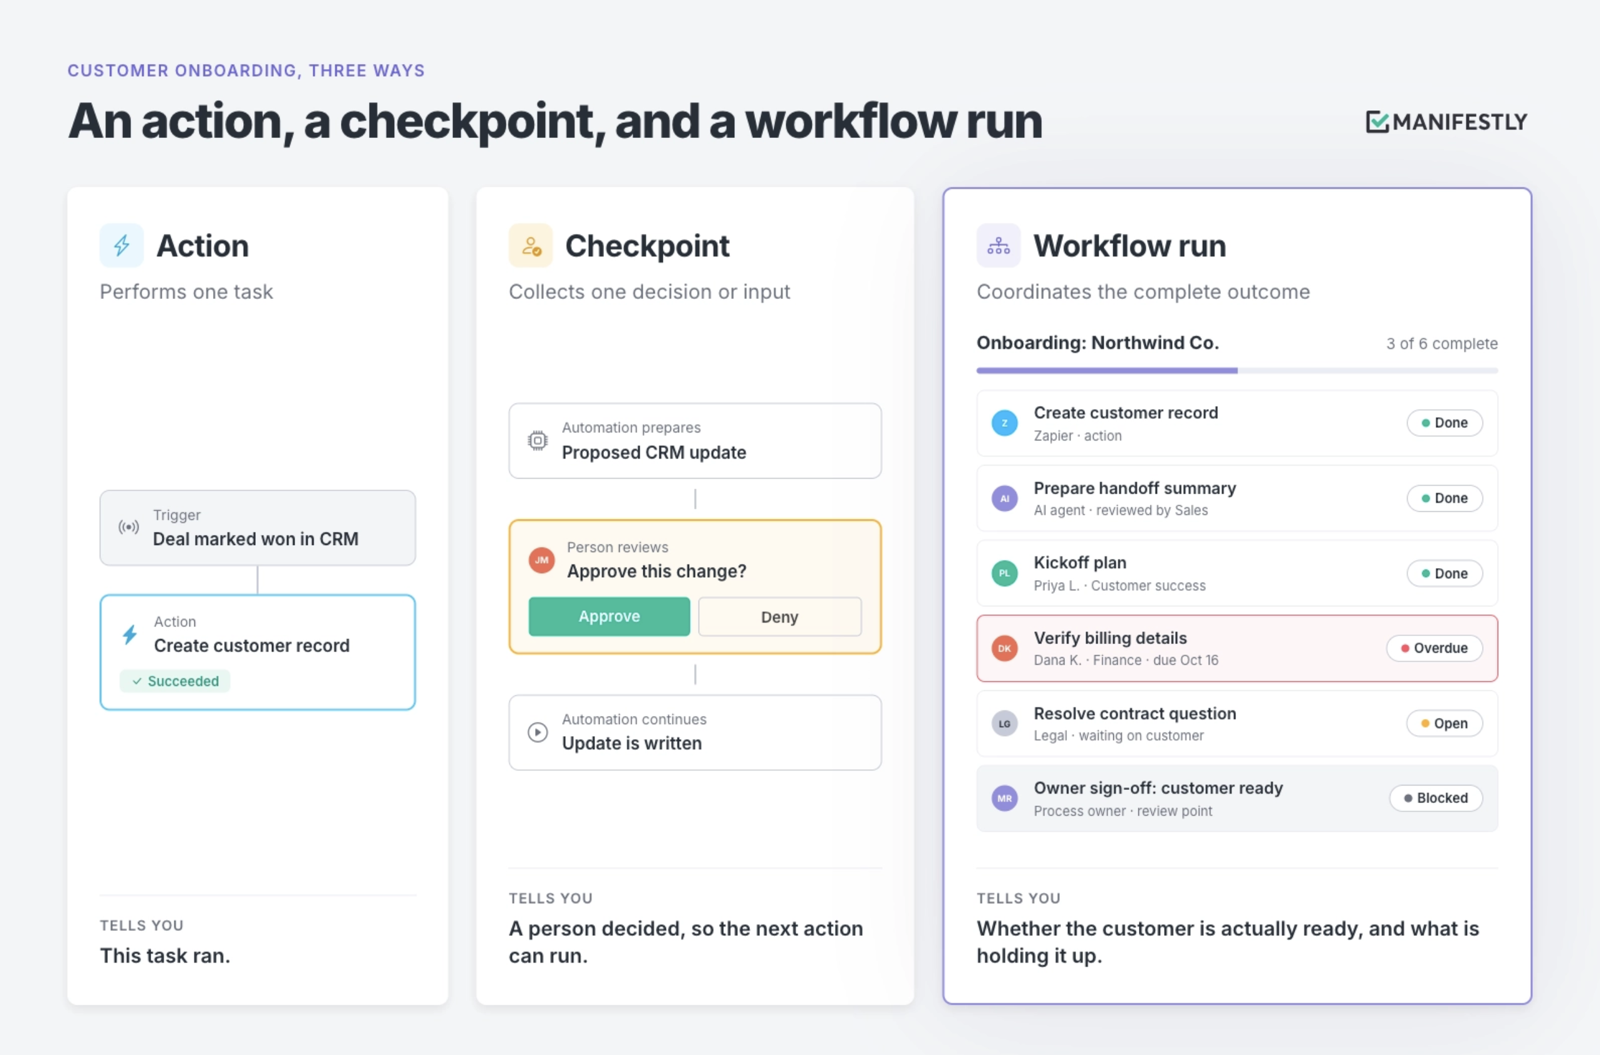Click Done badge on Kickoff plan row
The width and height of the screenshot is (1600, 1055).
[1445, 573]
